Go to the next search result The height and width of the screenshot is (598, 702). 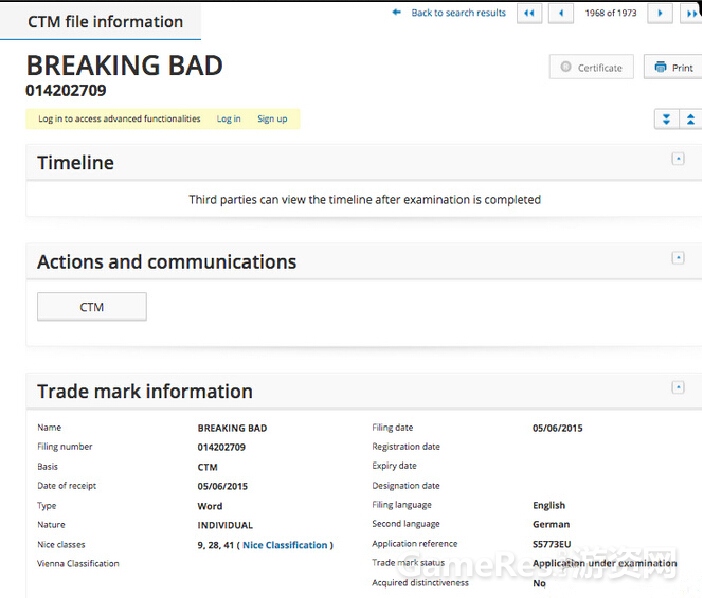tap(659, 13)
